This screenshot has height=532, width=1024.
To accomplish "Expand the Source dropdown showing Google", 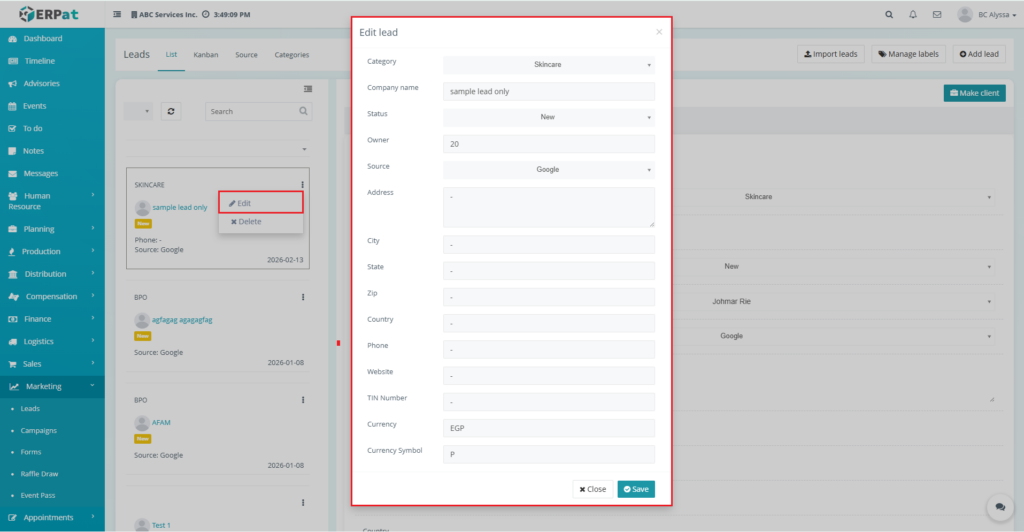I will (x=548, y=170).
